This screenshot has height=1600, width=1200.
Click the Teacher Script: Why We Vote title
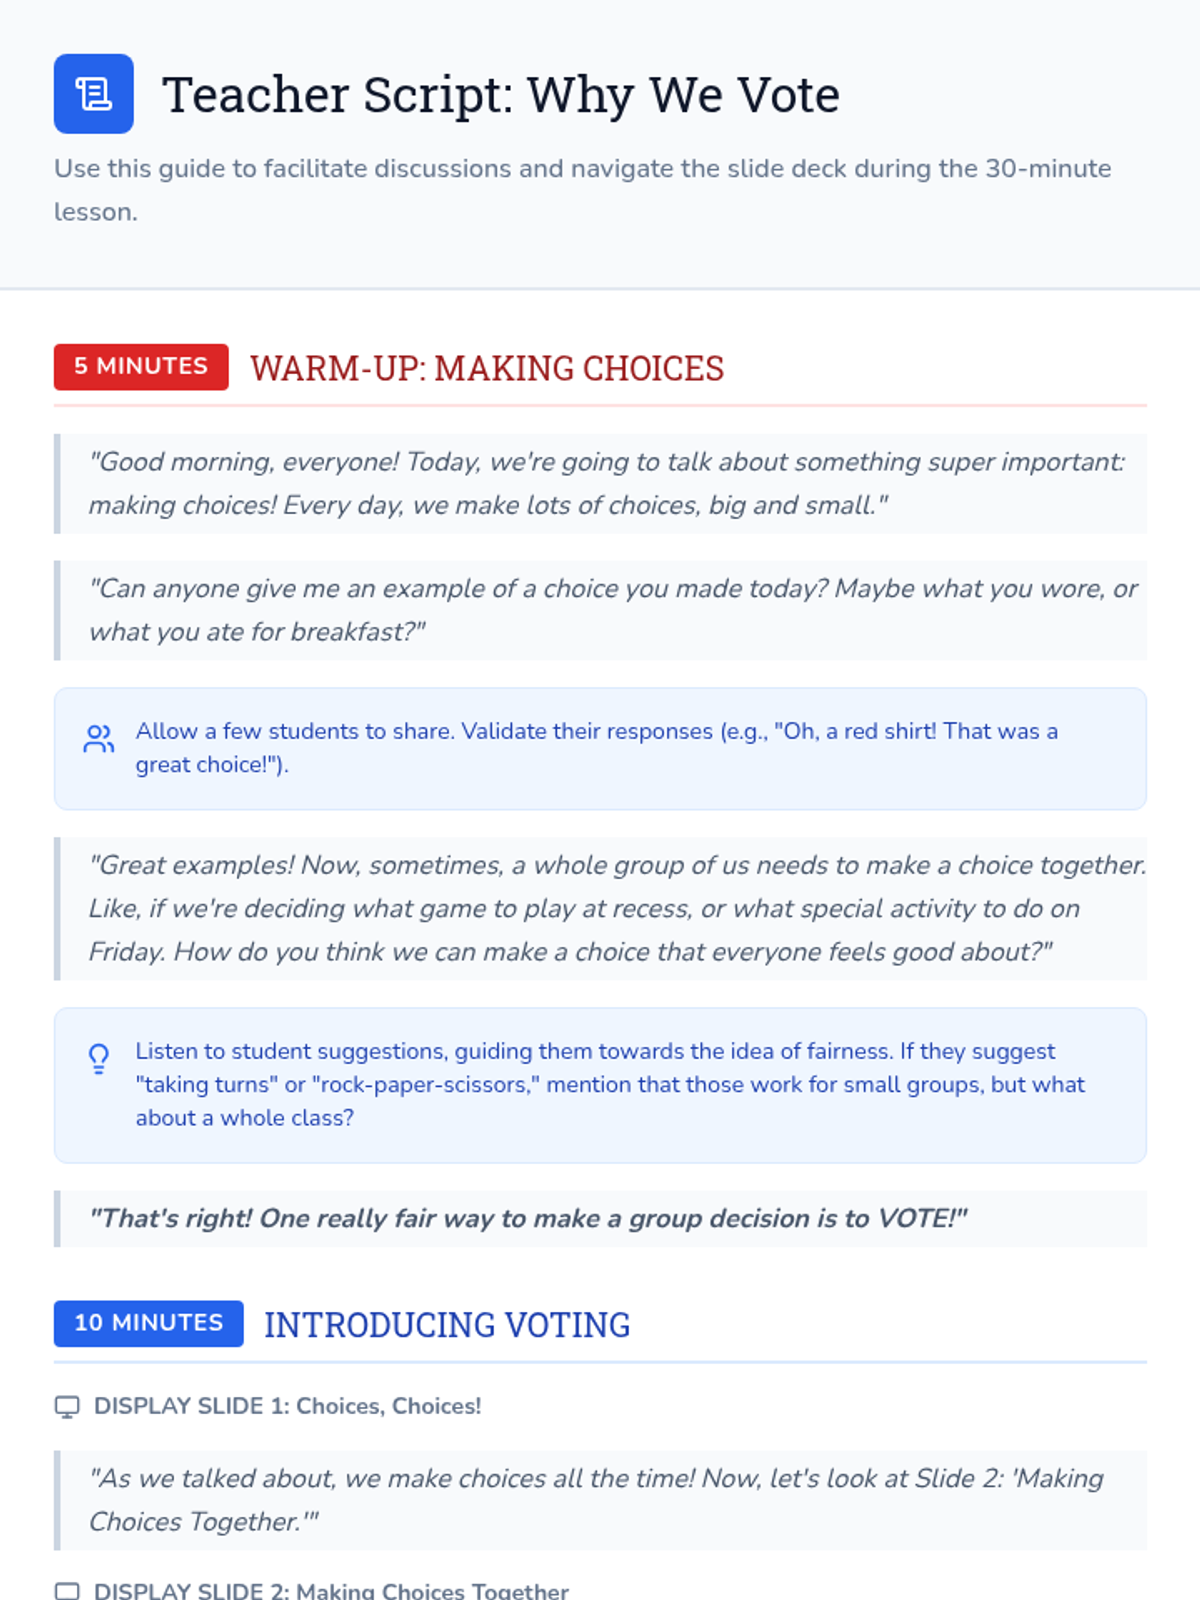click(500, 95)
